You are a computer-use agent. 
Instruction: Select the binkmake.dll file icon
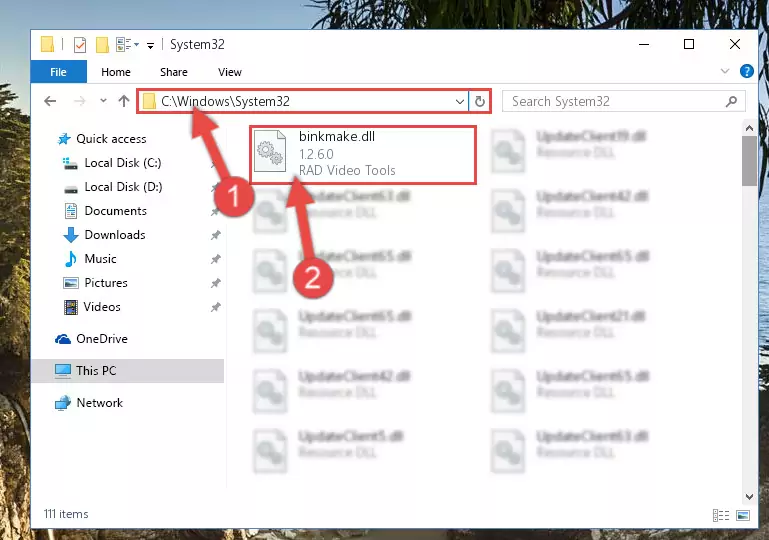click(x=270, y=151)
